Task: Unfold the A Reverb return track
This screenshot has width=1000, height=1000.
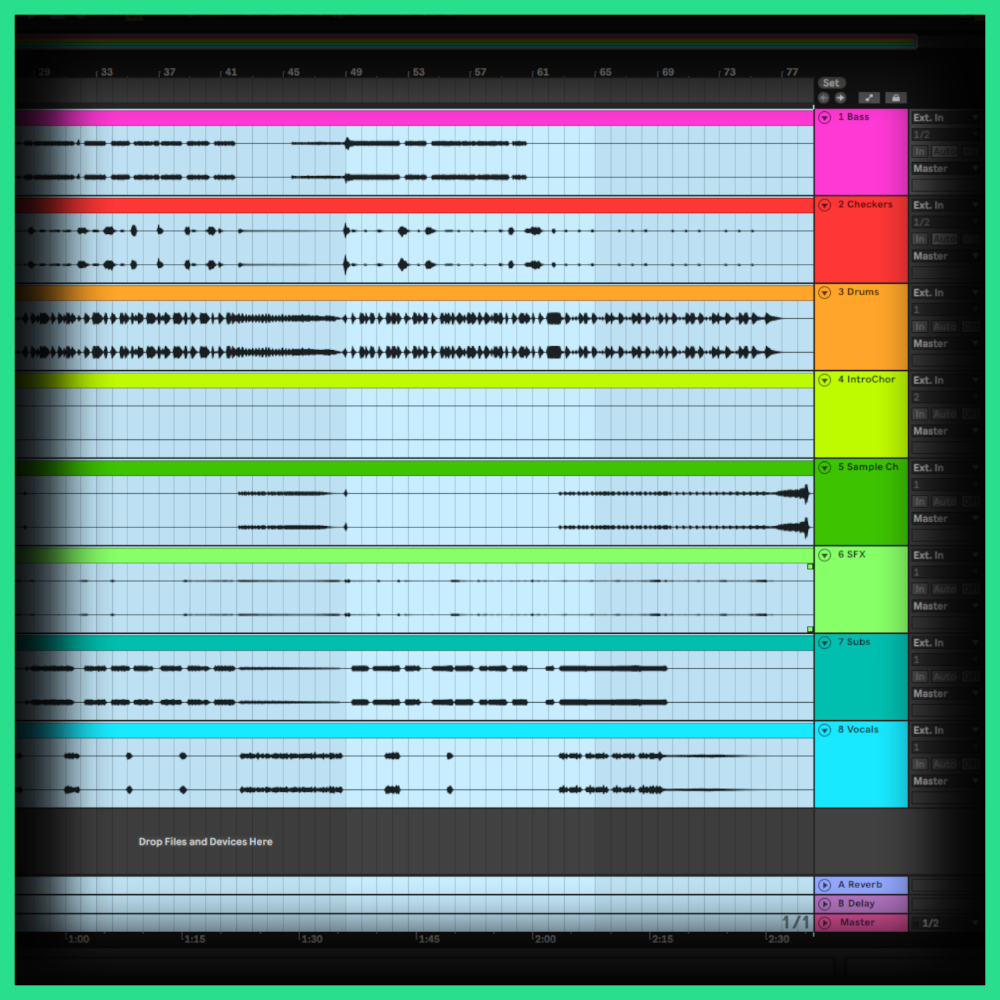Action: point(825,885)
